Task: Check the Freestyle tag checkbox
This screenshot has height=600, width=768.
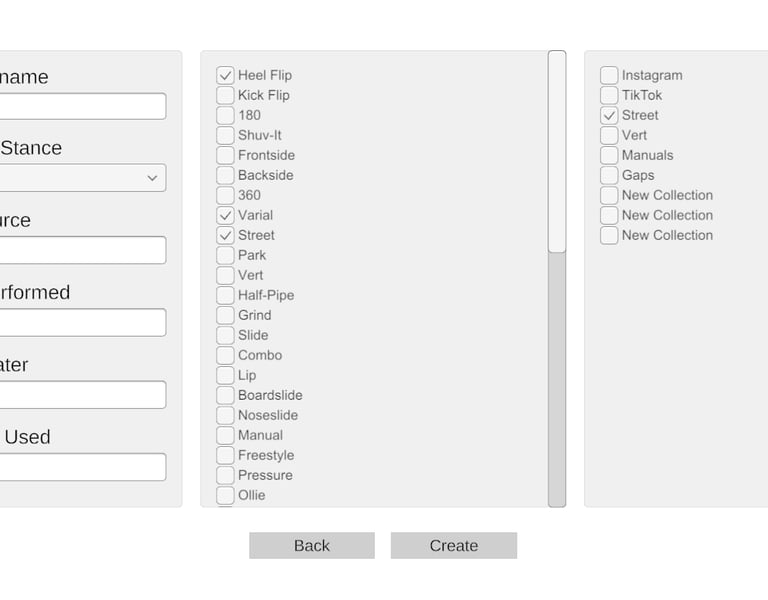Action: tap(226, 455)
